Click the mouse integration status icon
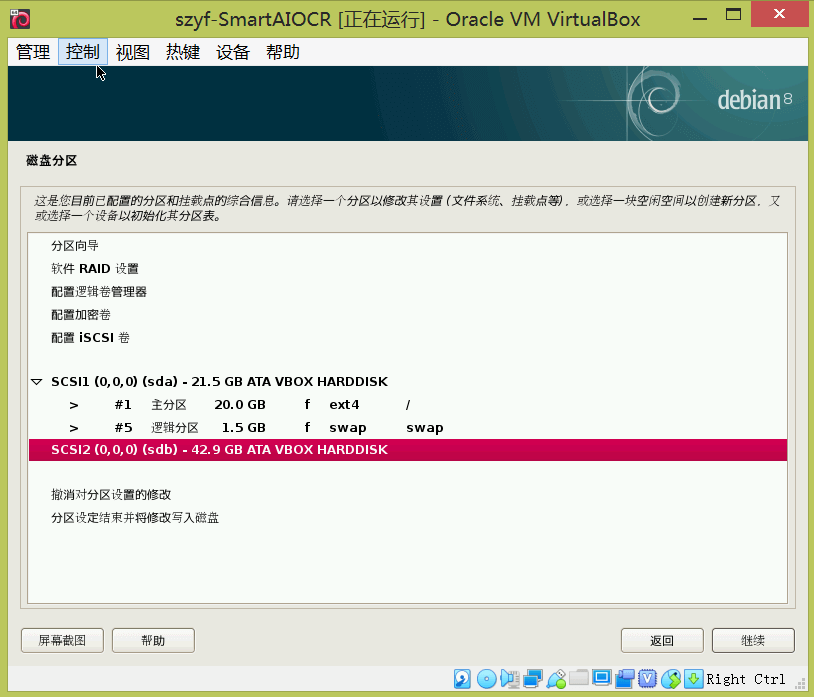This screenshot has width=814, height=697. pos(671,678)
